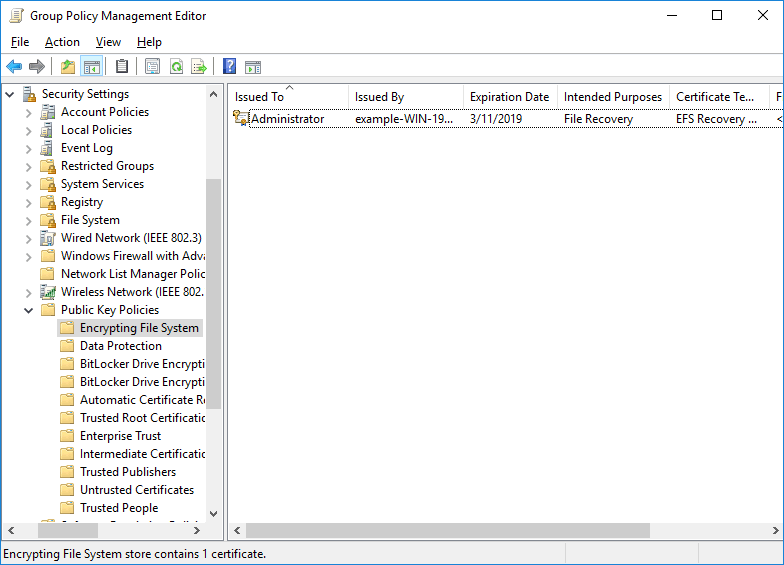Go back with the blue Back arrow
784x565 pixels.
click(14, 66)
